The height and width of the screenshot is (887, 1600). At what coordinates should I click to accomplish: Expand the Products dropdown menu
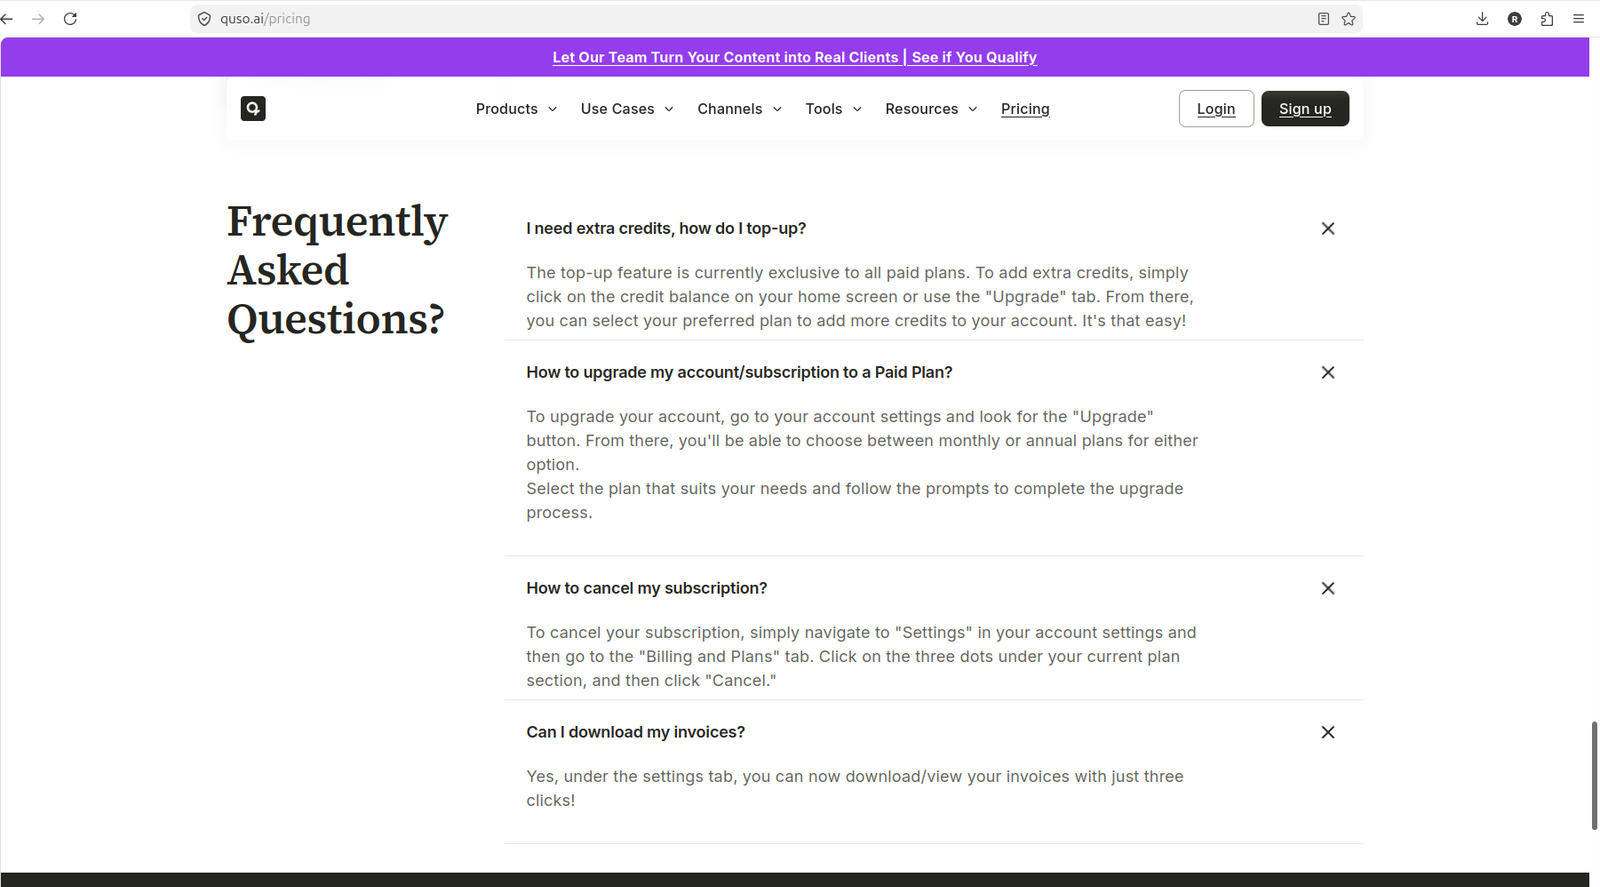click(516, 109)
